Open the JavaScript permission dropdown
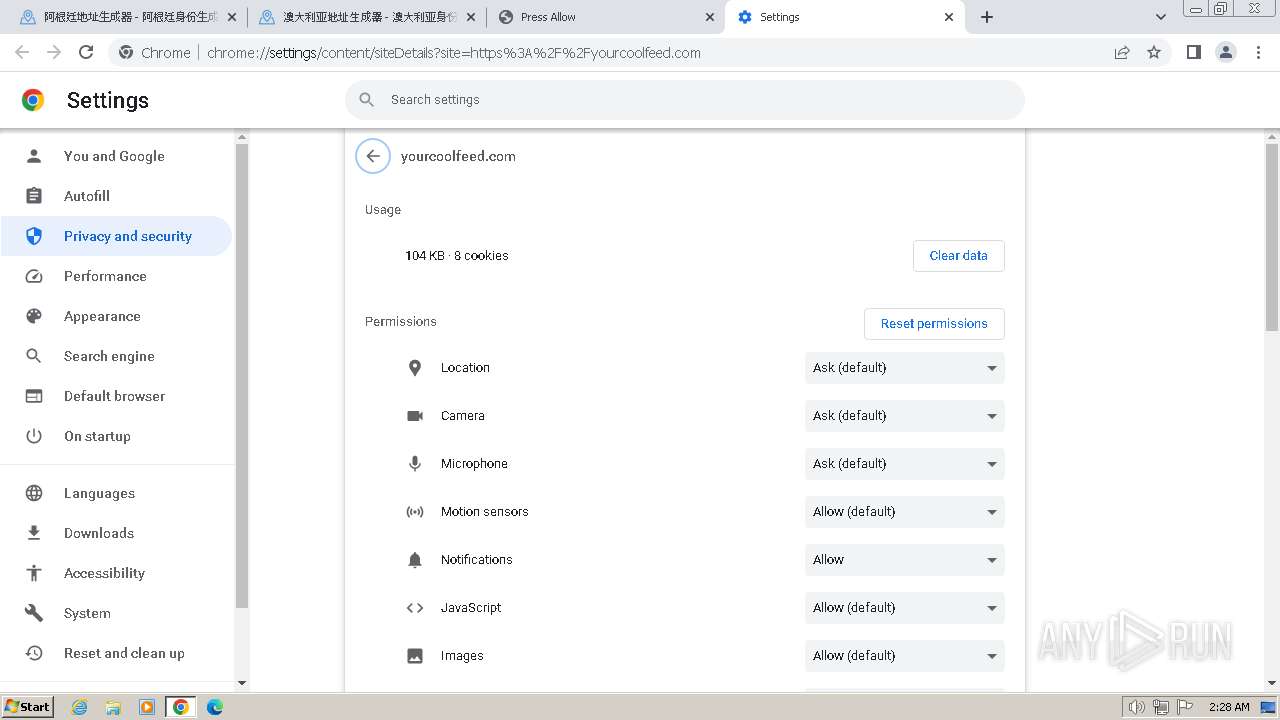 (905, 608)
